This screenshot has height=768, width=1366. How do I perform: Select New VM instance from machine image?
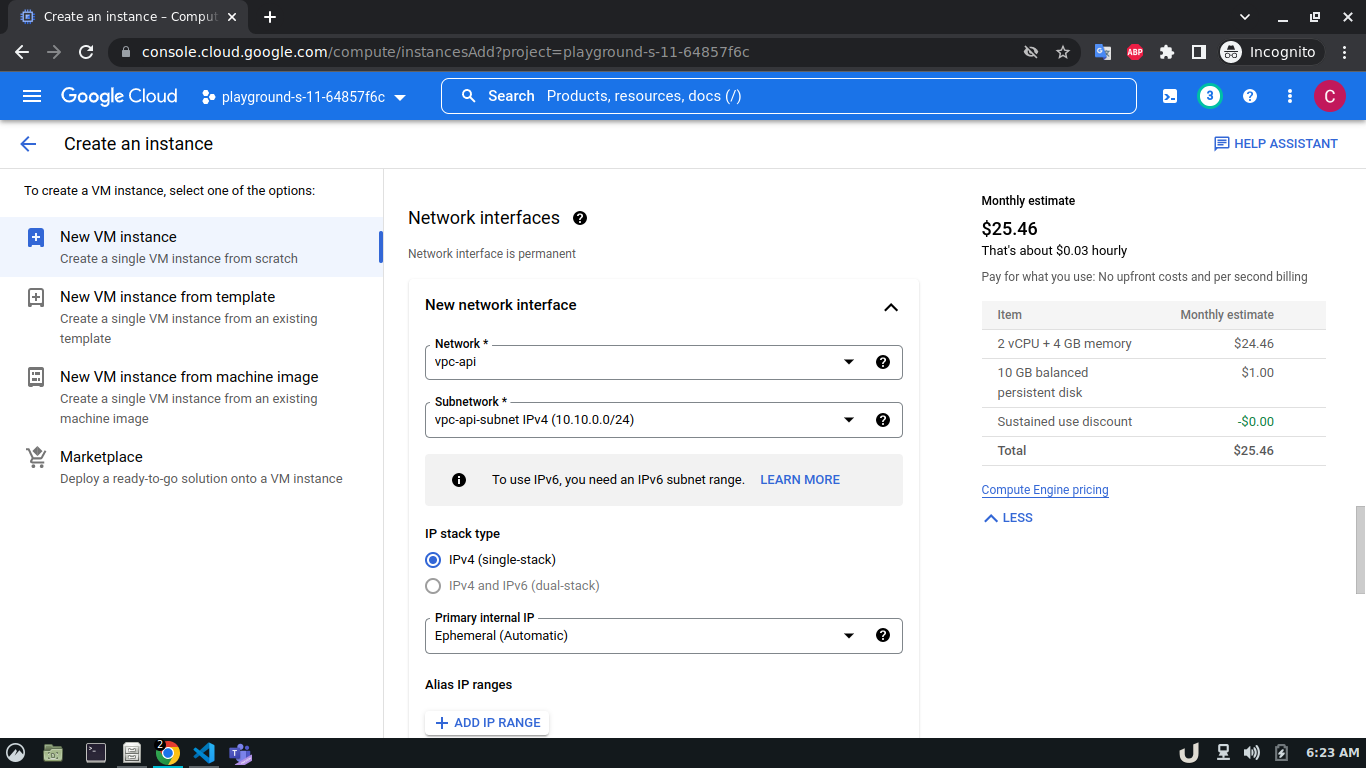pos(191,397)
